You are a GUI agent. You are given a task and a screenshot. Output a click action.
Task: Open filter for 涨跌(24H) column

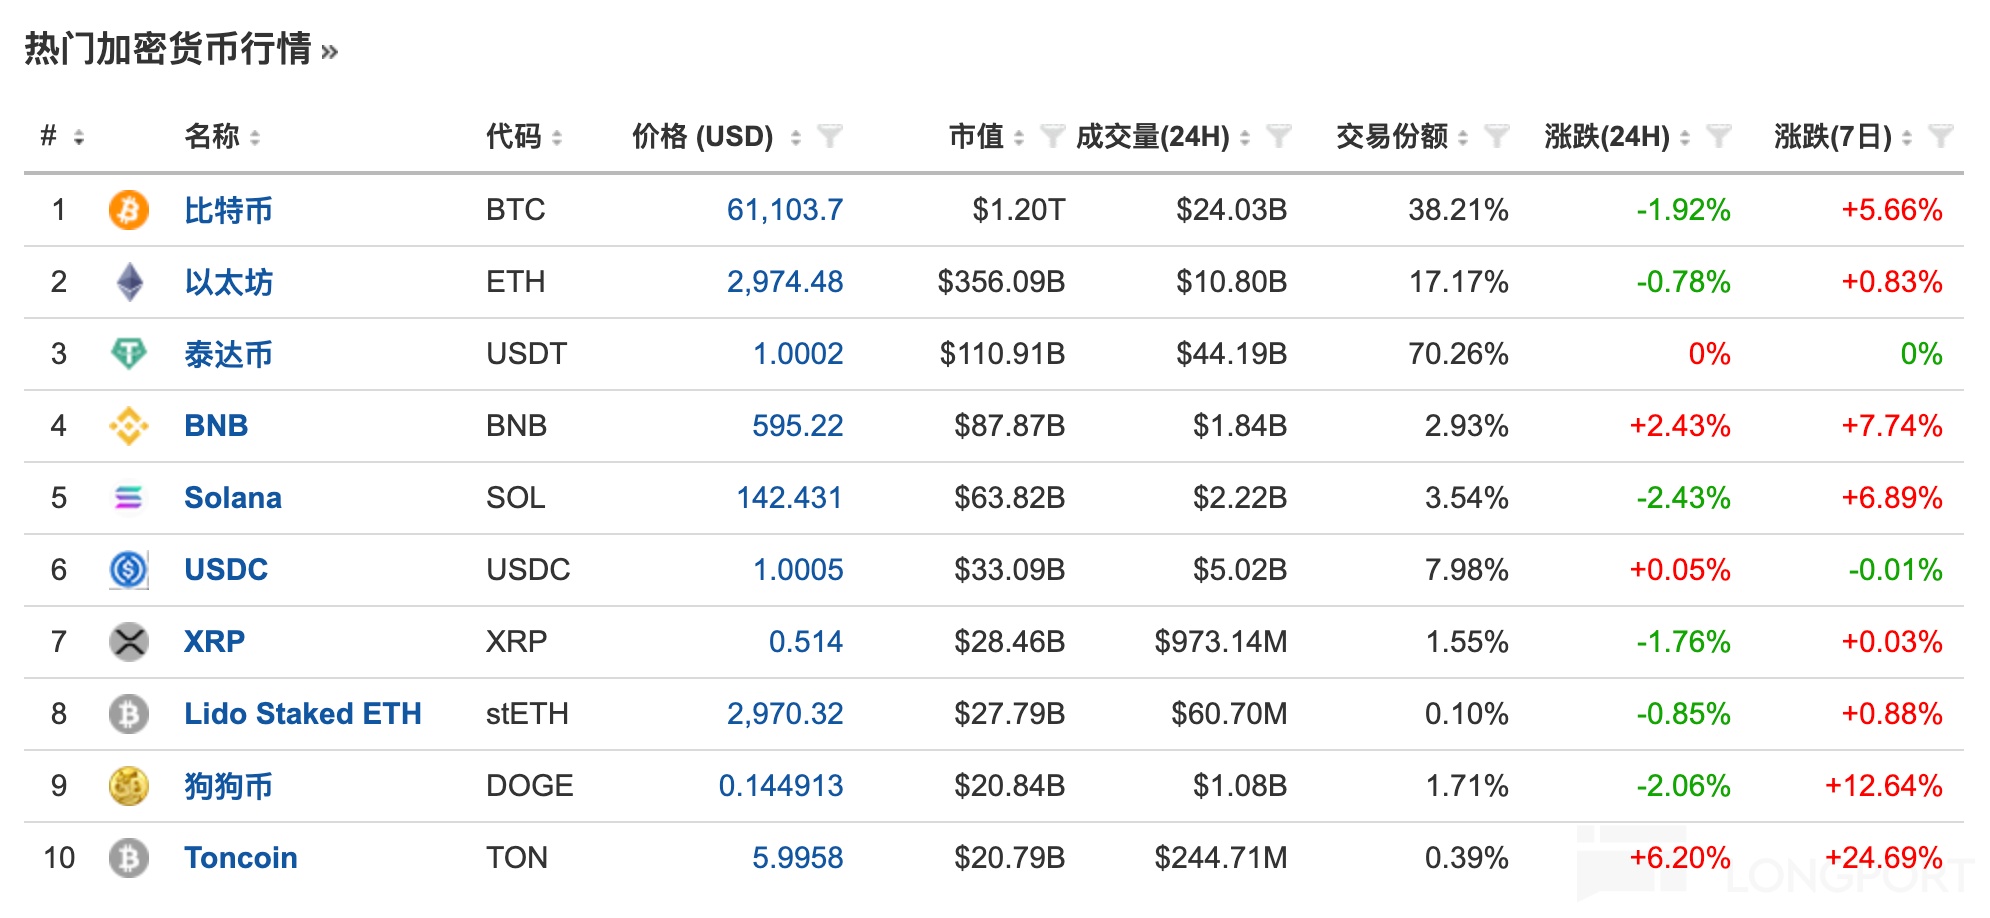[x=1718, y=136]
